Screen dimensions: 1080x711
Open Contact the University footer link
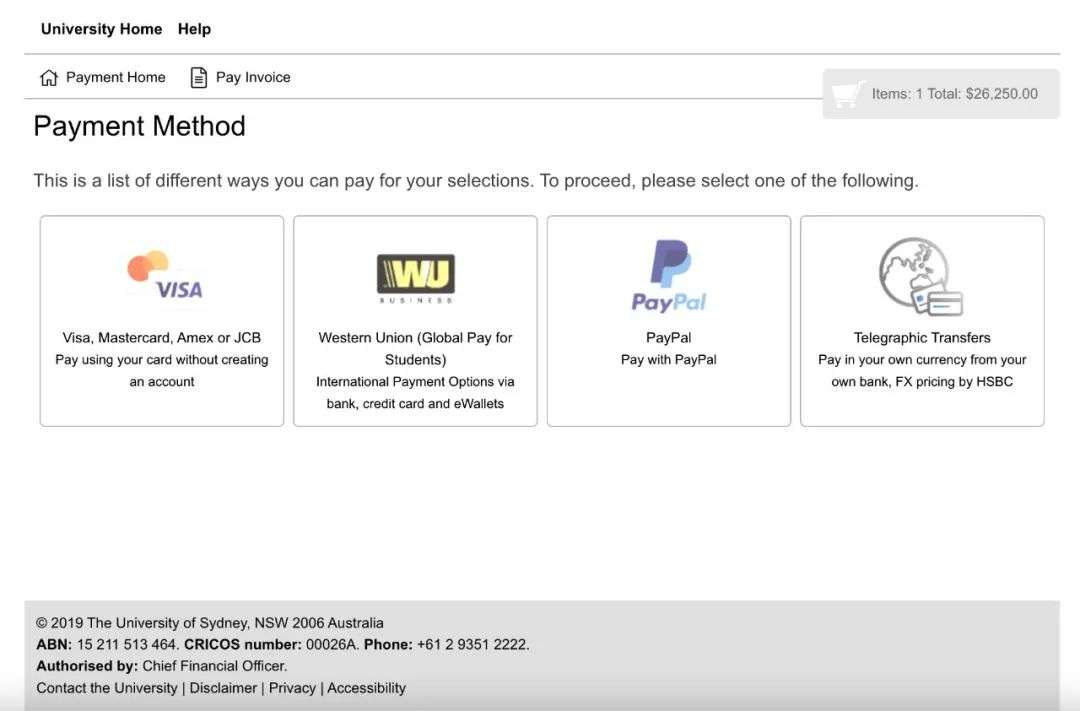[x=107, y=688]
